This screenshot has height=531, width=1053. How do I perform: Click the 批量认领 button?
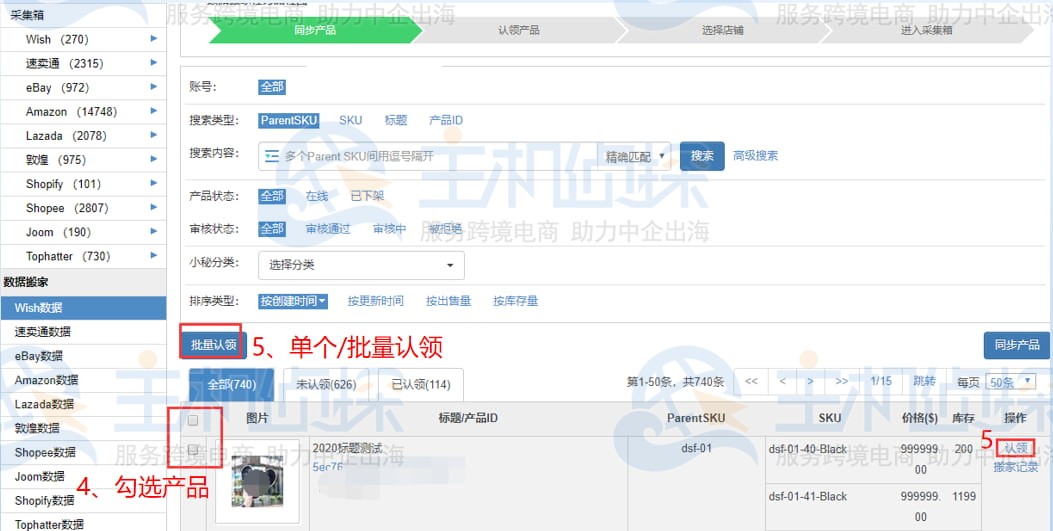point(213,345)
